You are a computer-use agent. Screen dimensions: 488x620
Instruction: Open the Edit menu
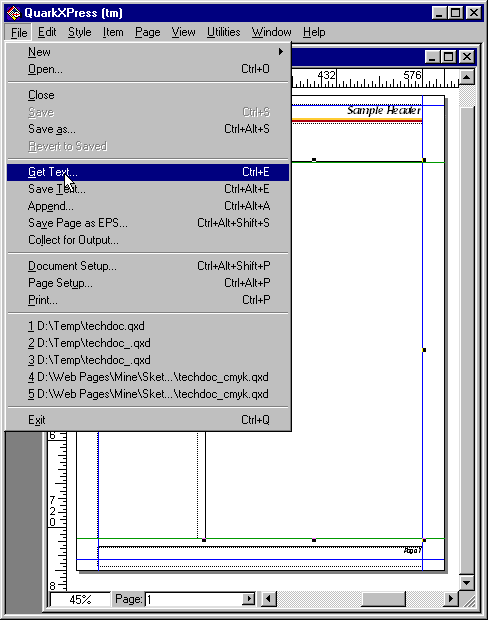click(x=47, y=32)
